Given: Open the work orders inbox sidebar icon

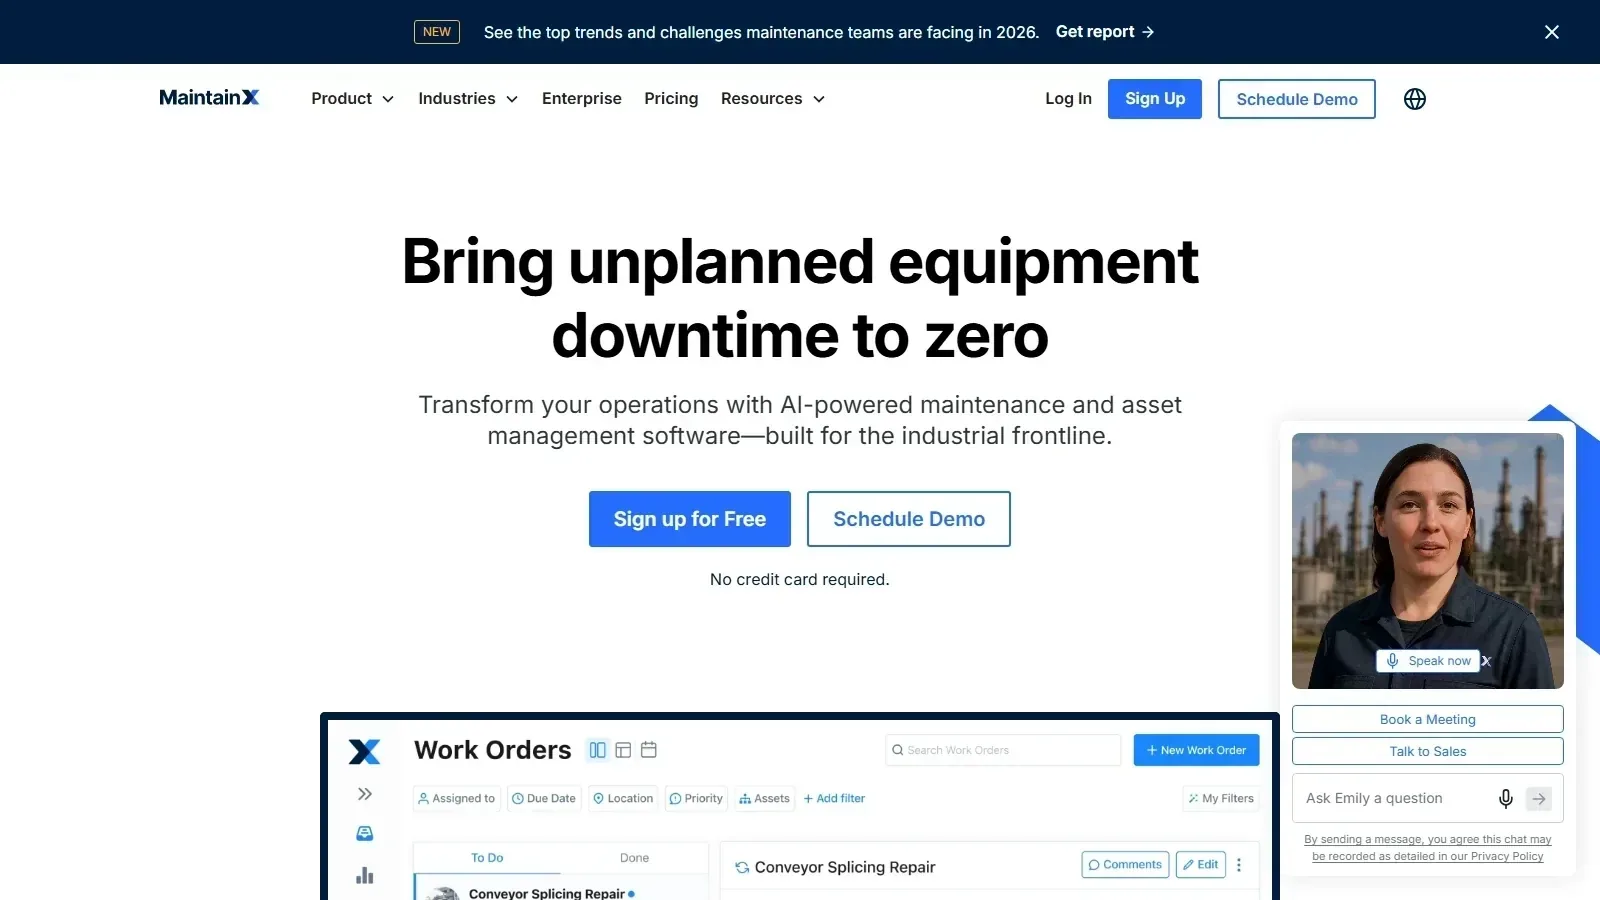Looking at the screenshot, I should point(365,833).
